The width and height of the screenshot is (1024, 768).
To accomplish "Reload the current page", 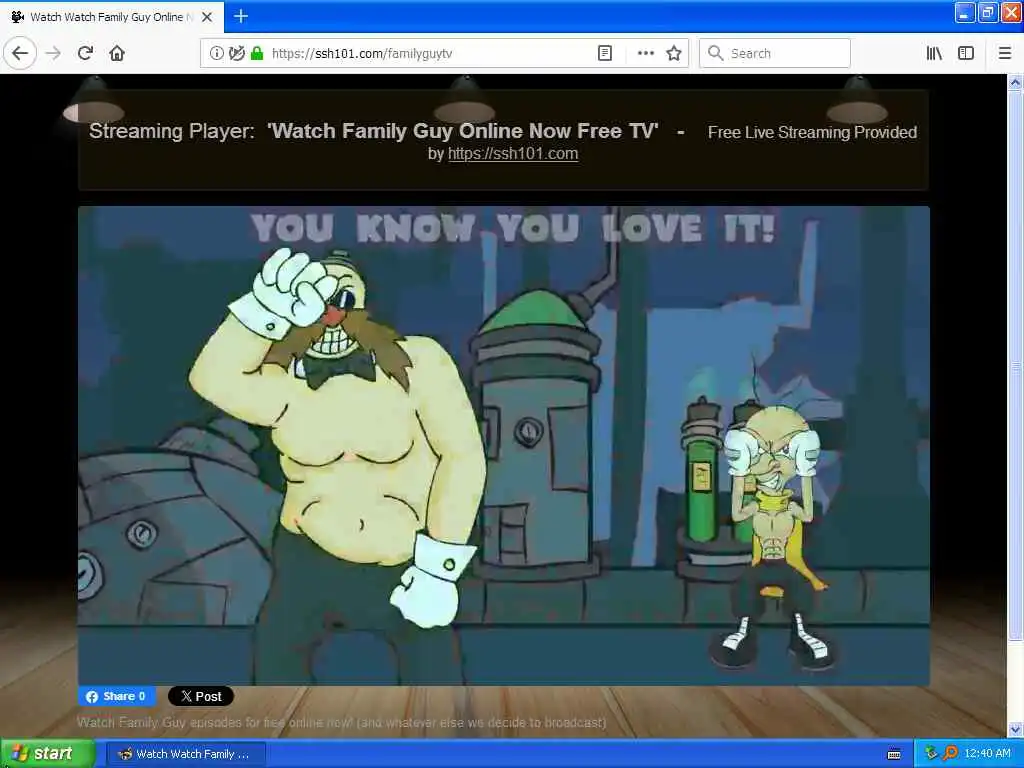I will 85,53.
